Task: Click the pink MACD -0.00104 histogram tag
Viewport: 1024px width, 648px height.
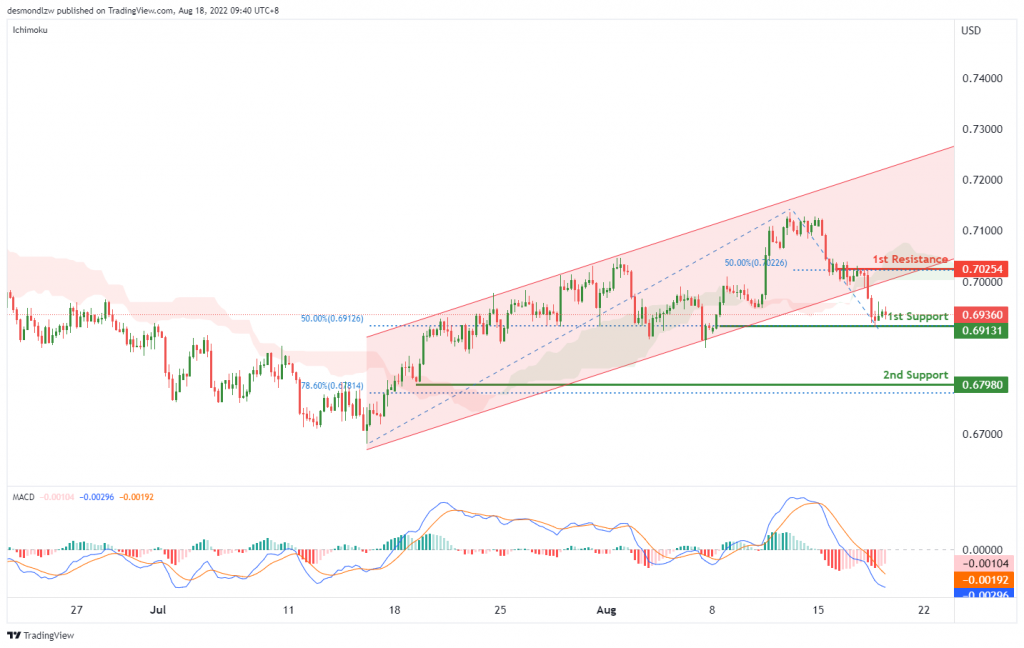Action: 981,564
